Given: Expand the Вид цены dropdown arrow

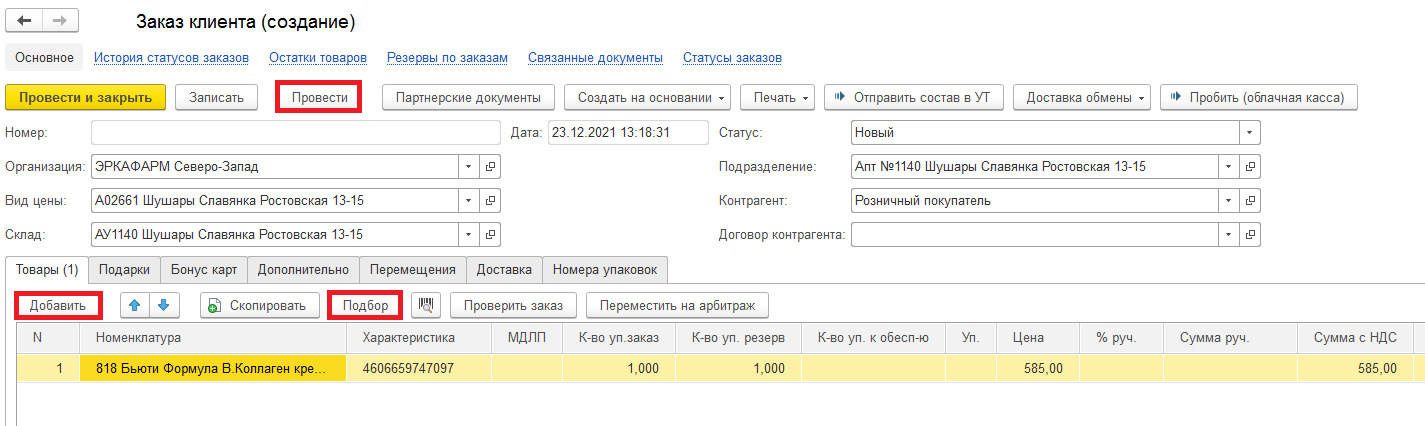Looking at the screenshot, I should (469, 201).
